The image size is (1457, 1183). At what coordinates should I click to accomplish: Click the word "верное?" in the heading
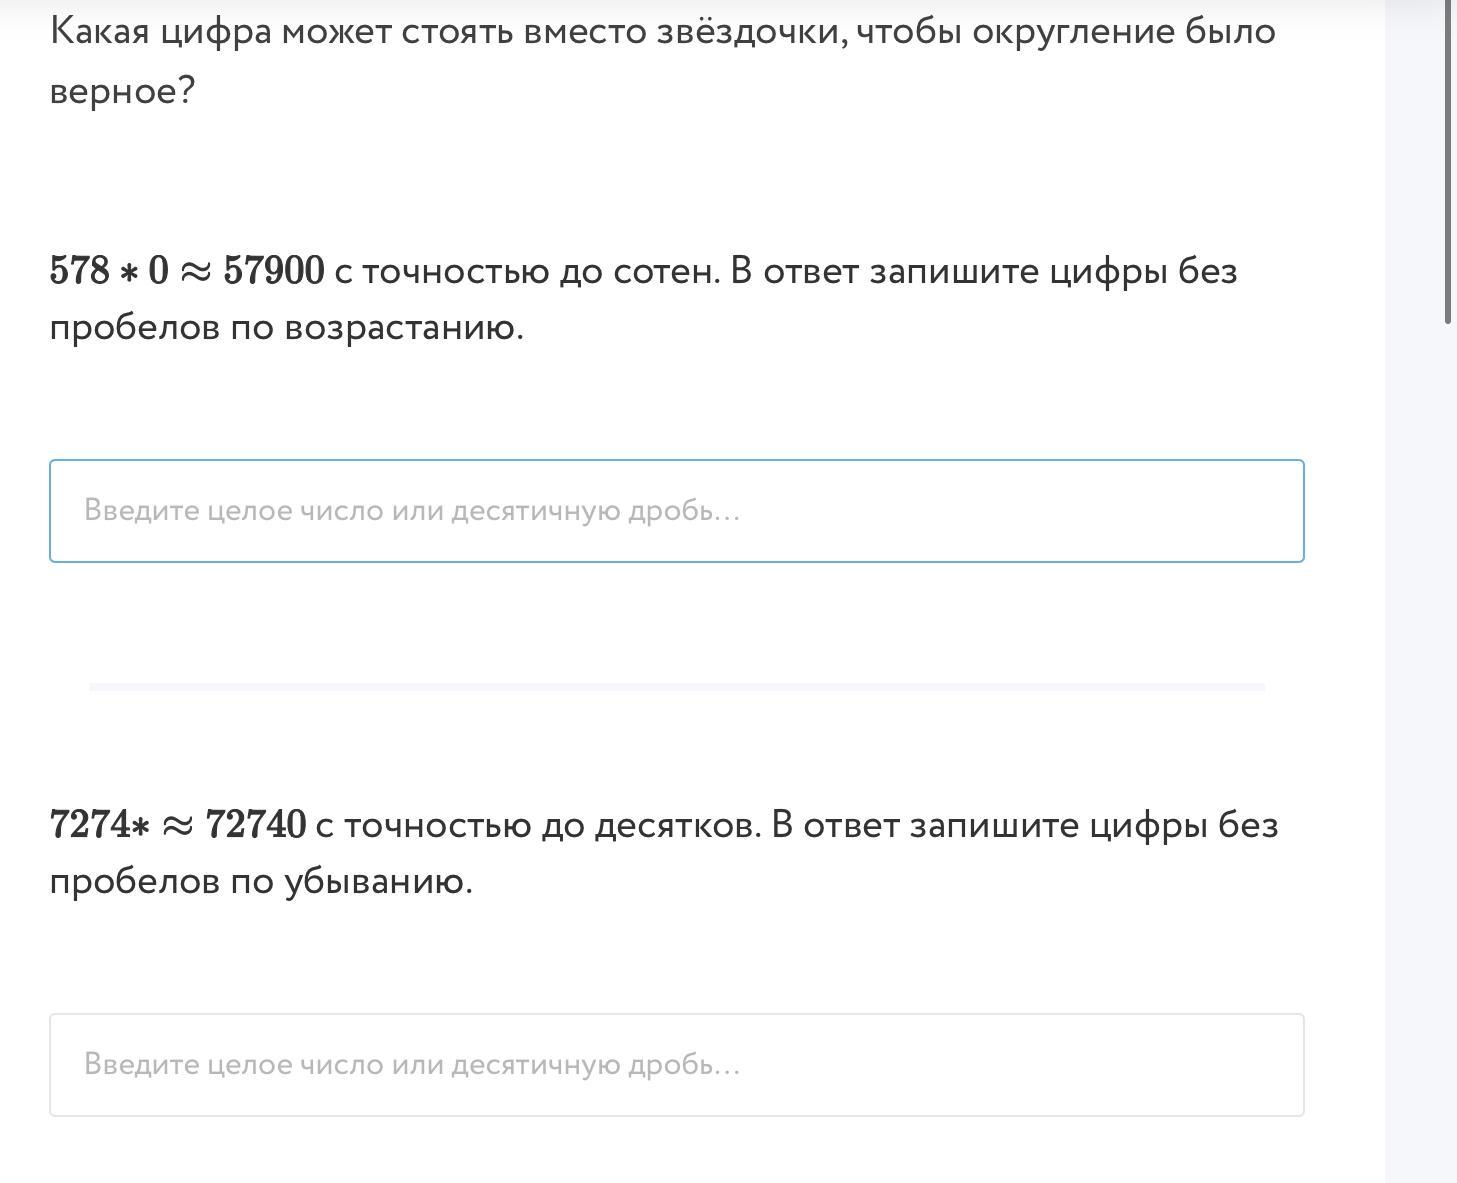click(x=122, y=92)
